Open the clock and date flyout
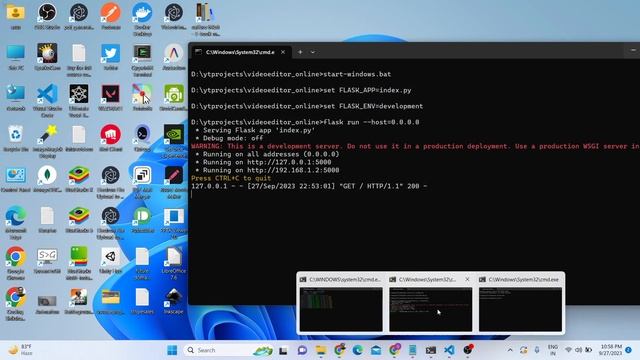 click(611, 350)
